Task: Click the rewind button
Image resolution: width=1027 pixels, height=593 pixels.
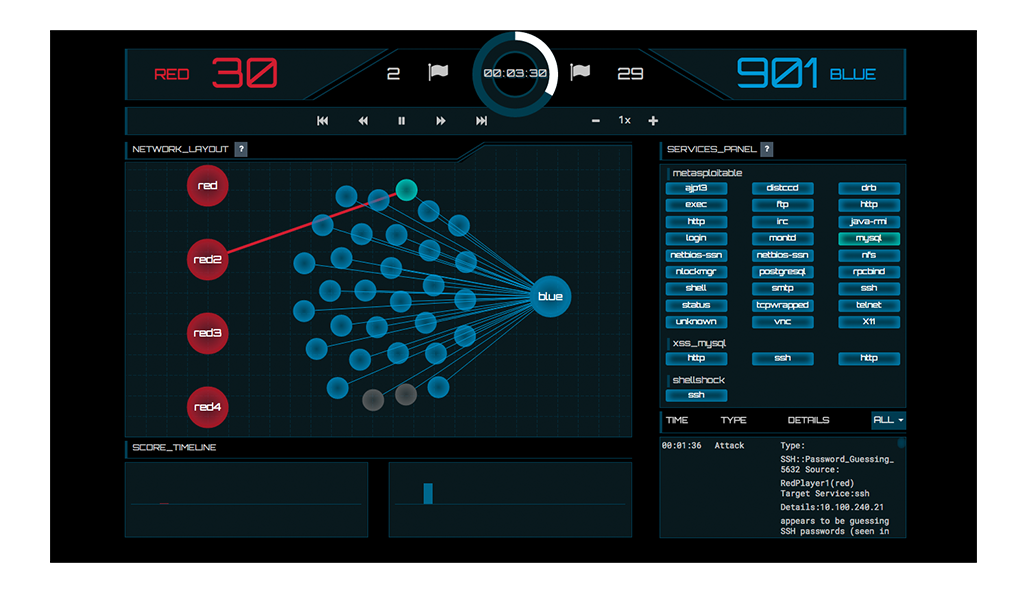Action: tap(363, 121)
